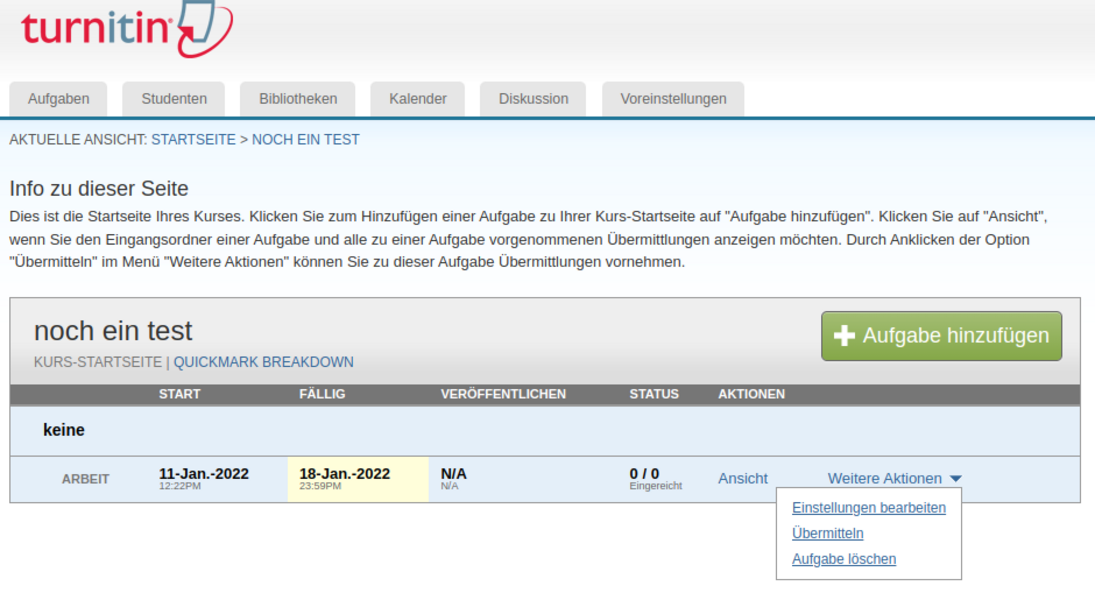Choose Aufgabe löschen from the menu

[843, 560]
